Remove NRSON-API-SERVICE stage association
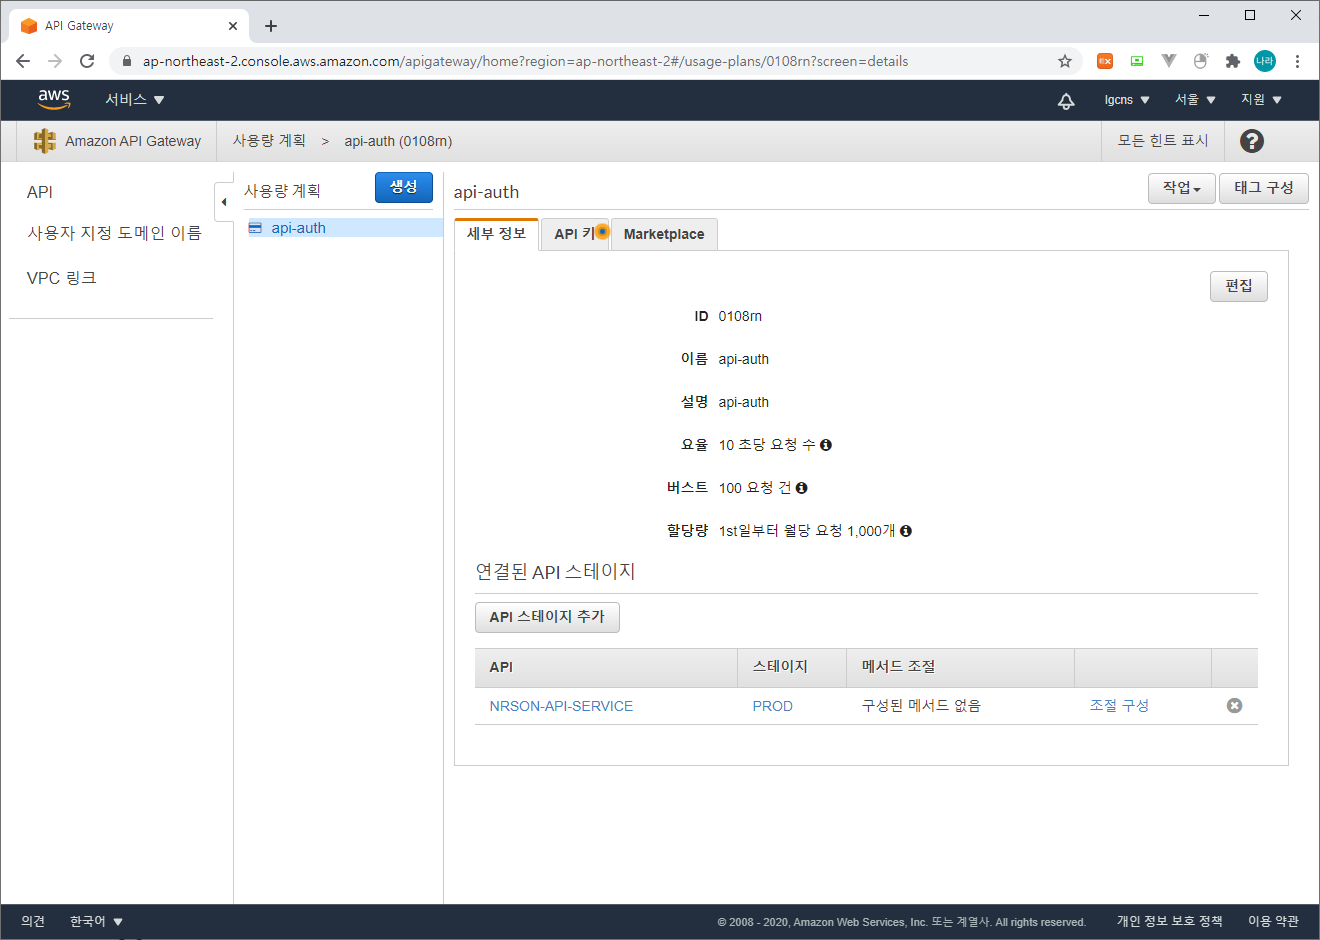 1235,706
